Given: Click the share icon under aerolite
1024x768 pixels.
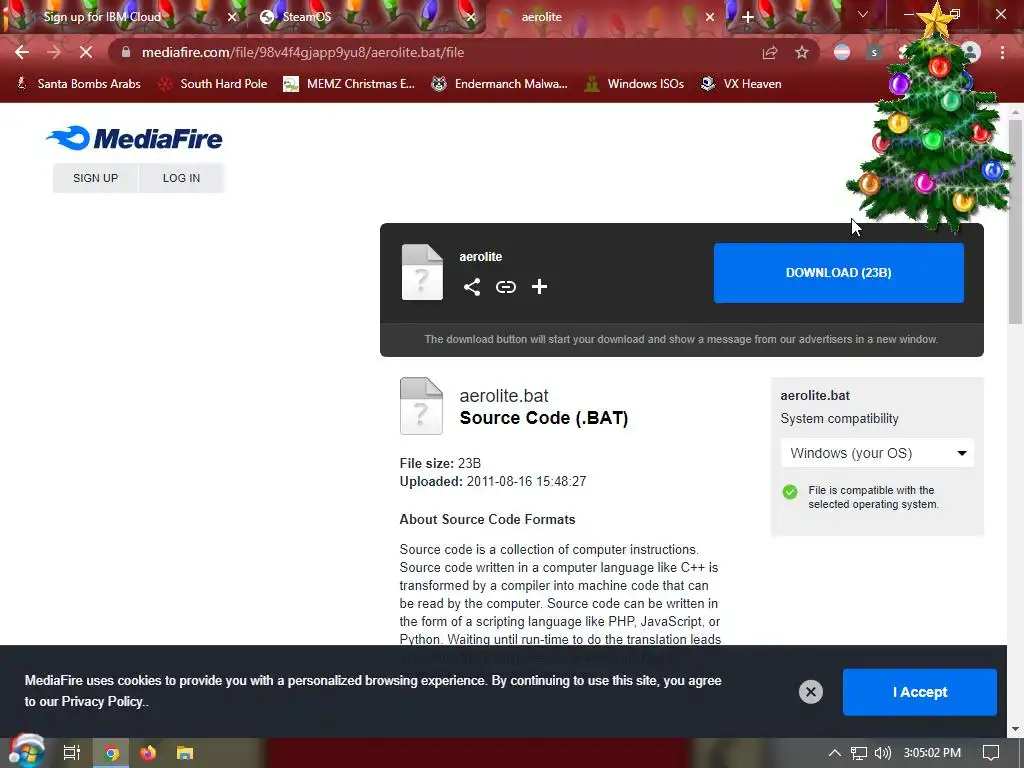Looking at the screenshot, I should coord(472,287).
